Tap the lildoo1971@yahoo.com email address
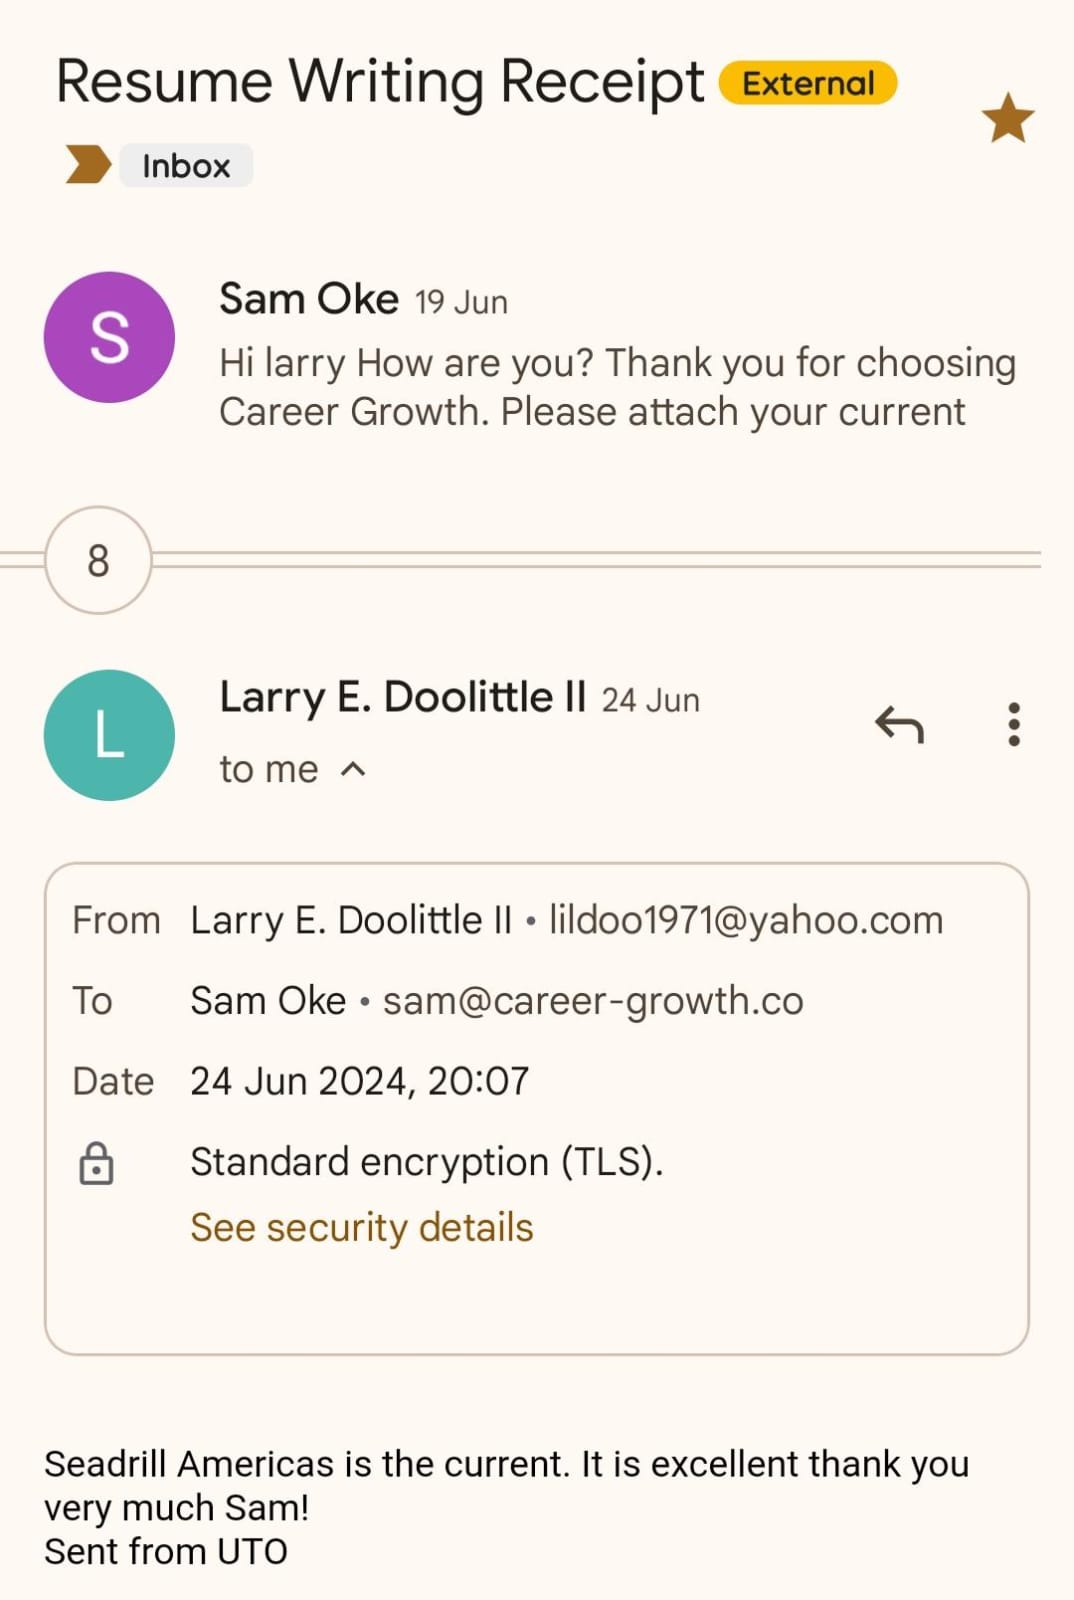1074x1600 pixels. point(746,920)
